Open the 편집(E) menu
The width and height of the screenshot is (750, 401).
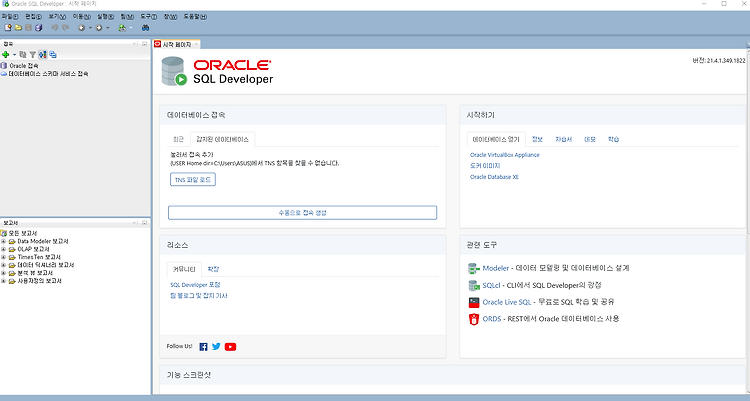tap(33, 17)
